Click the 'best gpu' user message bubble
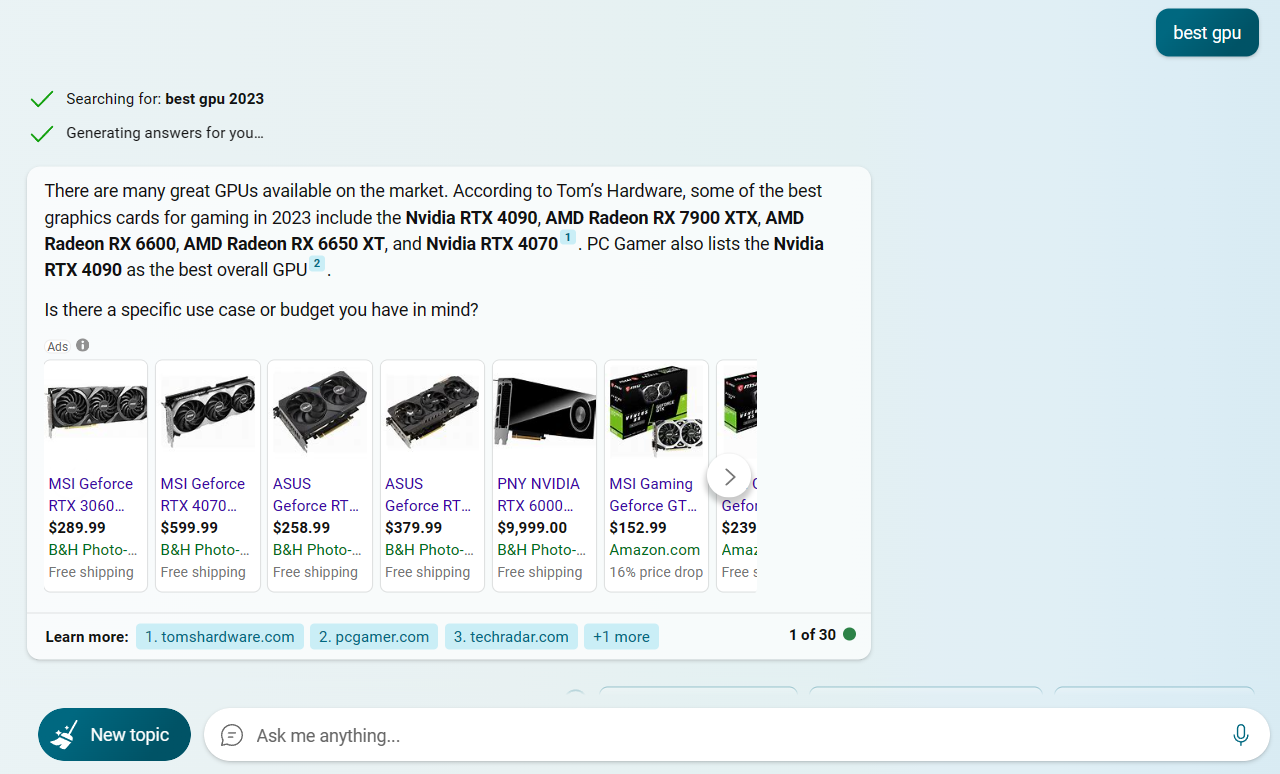This screenshot has width=1280, height=774. click(x=1207, y=33)
